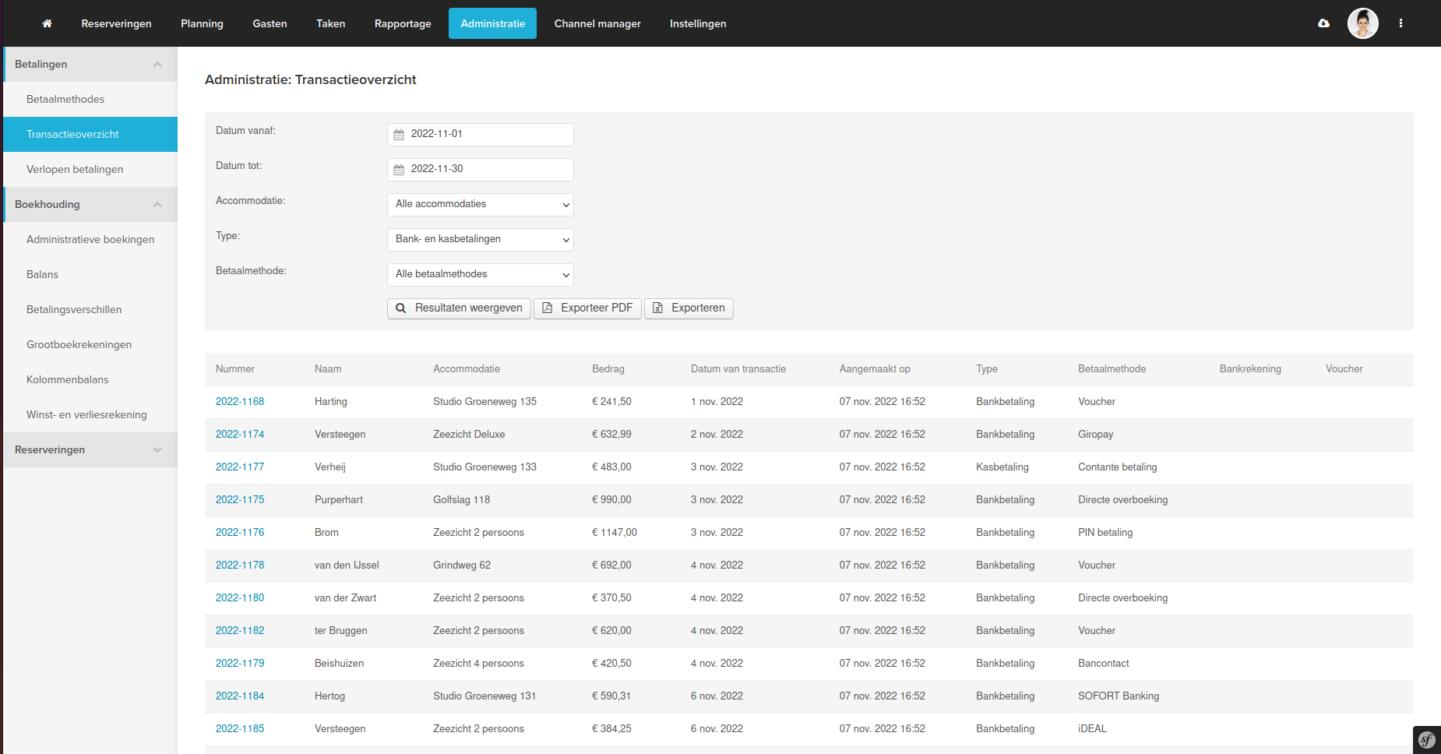The width and height of the screenshot is (1441, 754).
Task: Open the Type dropdown filter
Action: 480,240
